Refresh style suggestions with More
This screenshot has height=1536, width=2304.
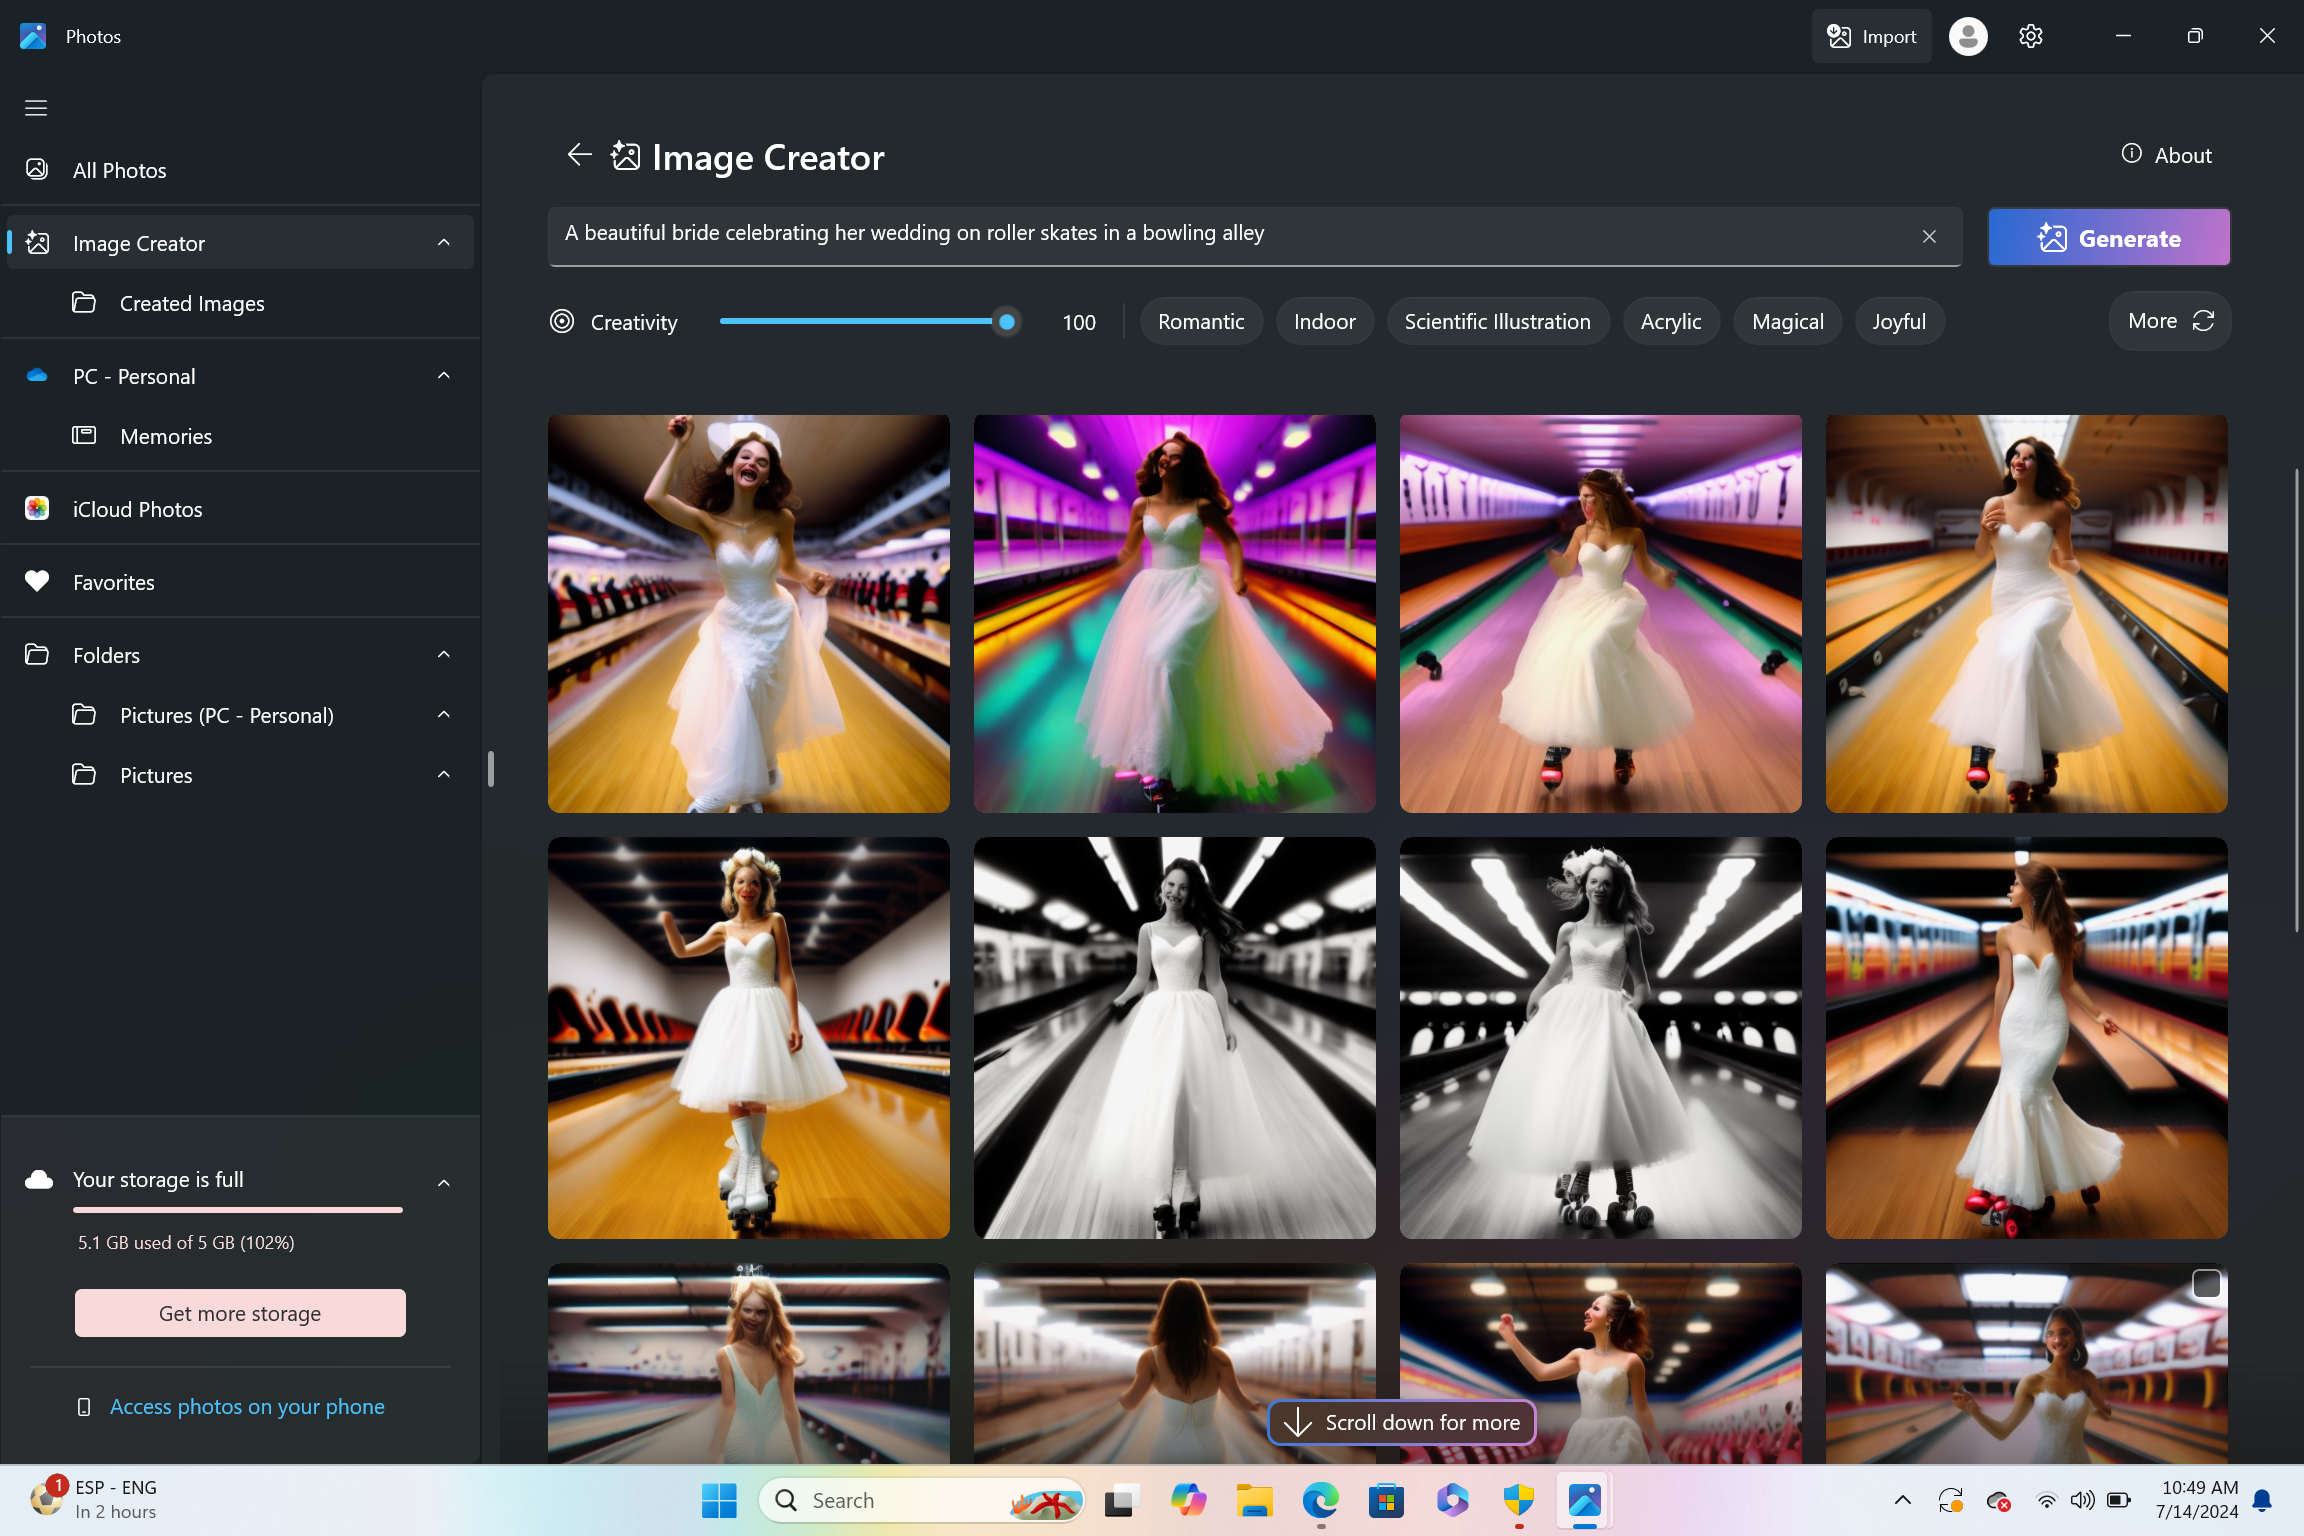[2170, 321]
